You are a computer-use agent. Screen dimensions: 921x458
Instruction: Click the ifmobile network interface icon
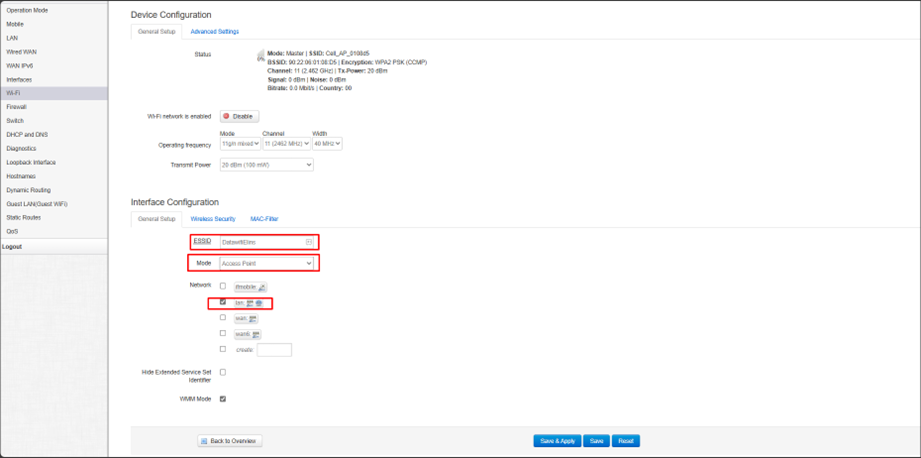(262, 287)
